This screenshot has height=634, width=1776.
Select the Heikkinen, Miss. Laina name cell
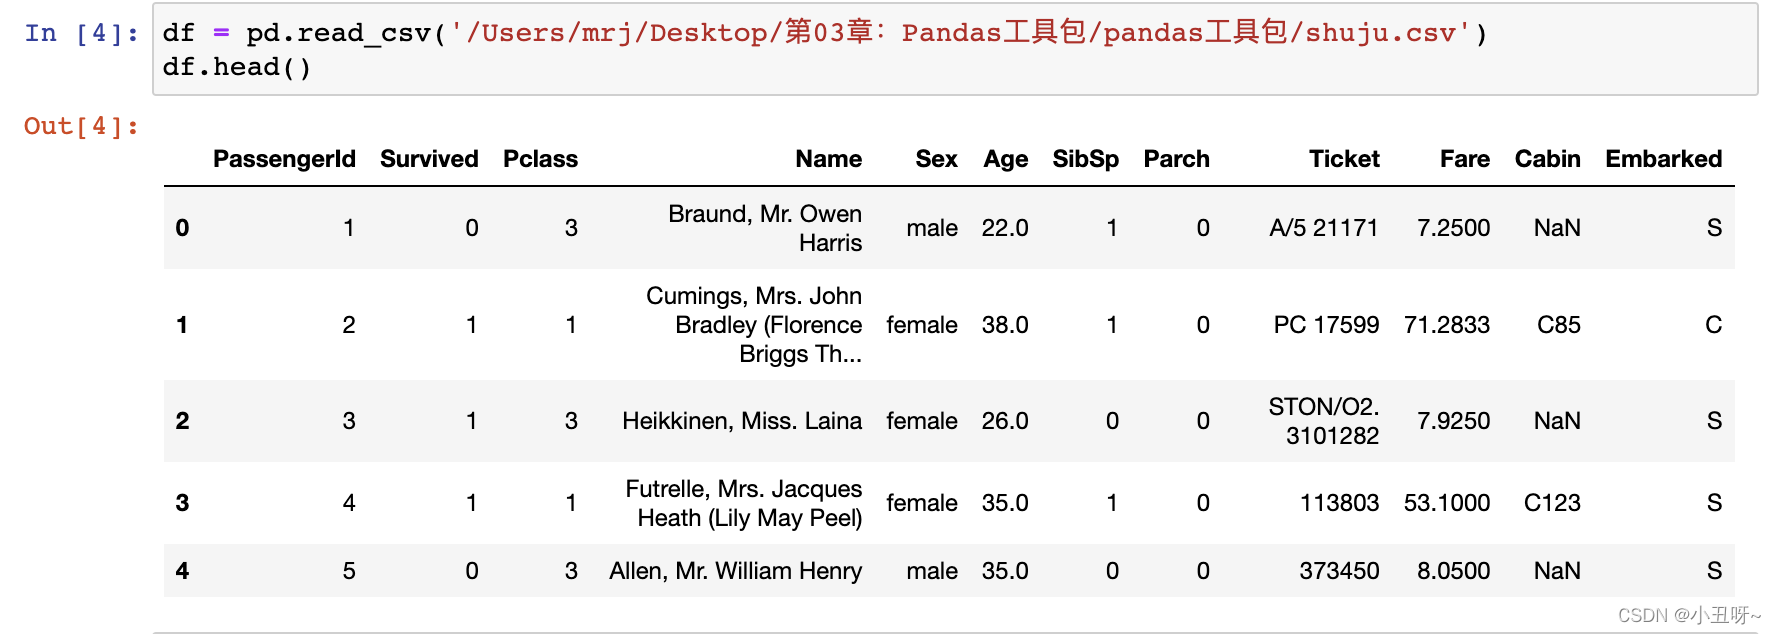742,421
